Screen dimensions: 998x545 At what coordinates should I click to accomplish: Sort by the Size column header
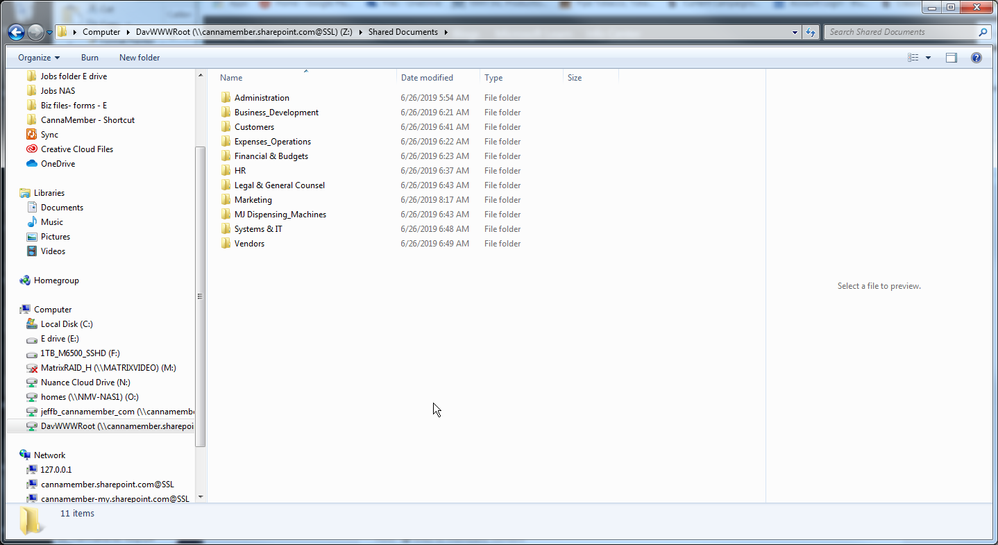(x=575, y=78)
